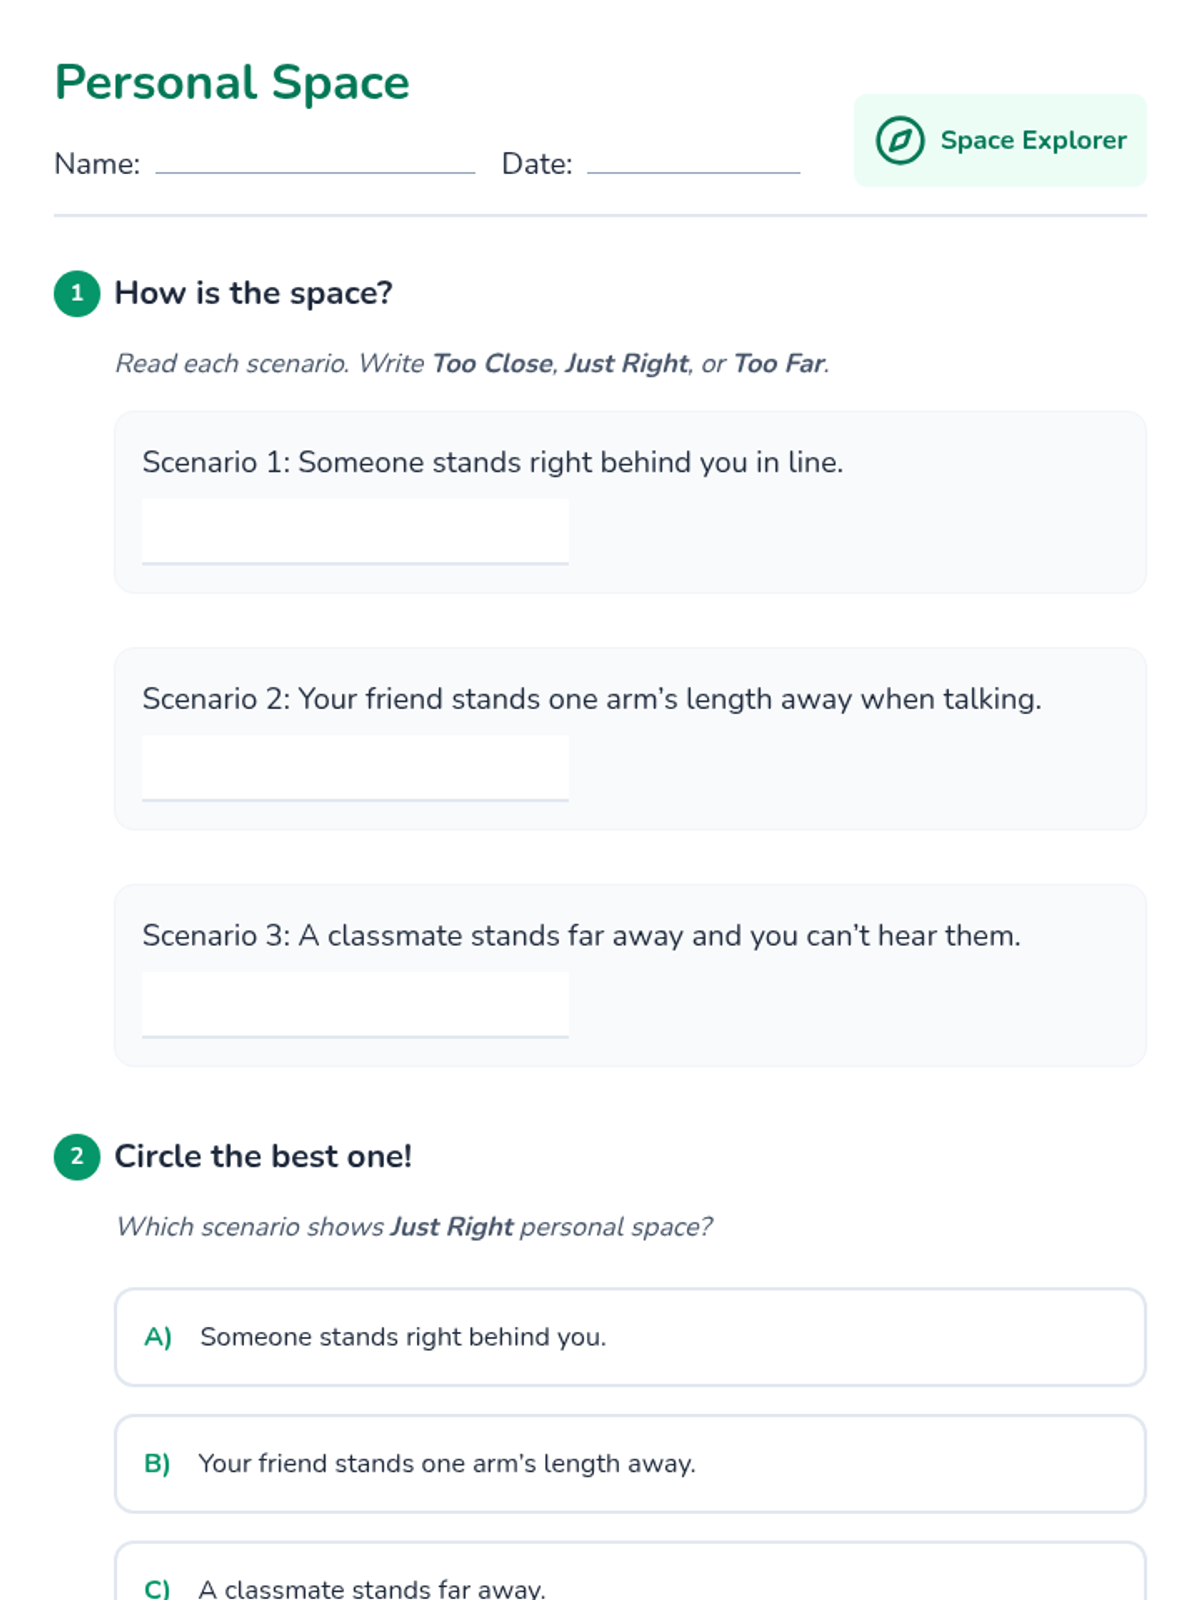
Task: Click the Scenario 3 answer field
Action: [355, 1005]
